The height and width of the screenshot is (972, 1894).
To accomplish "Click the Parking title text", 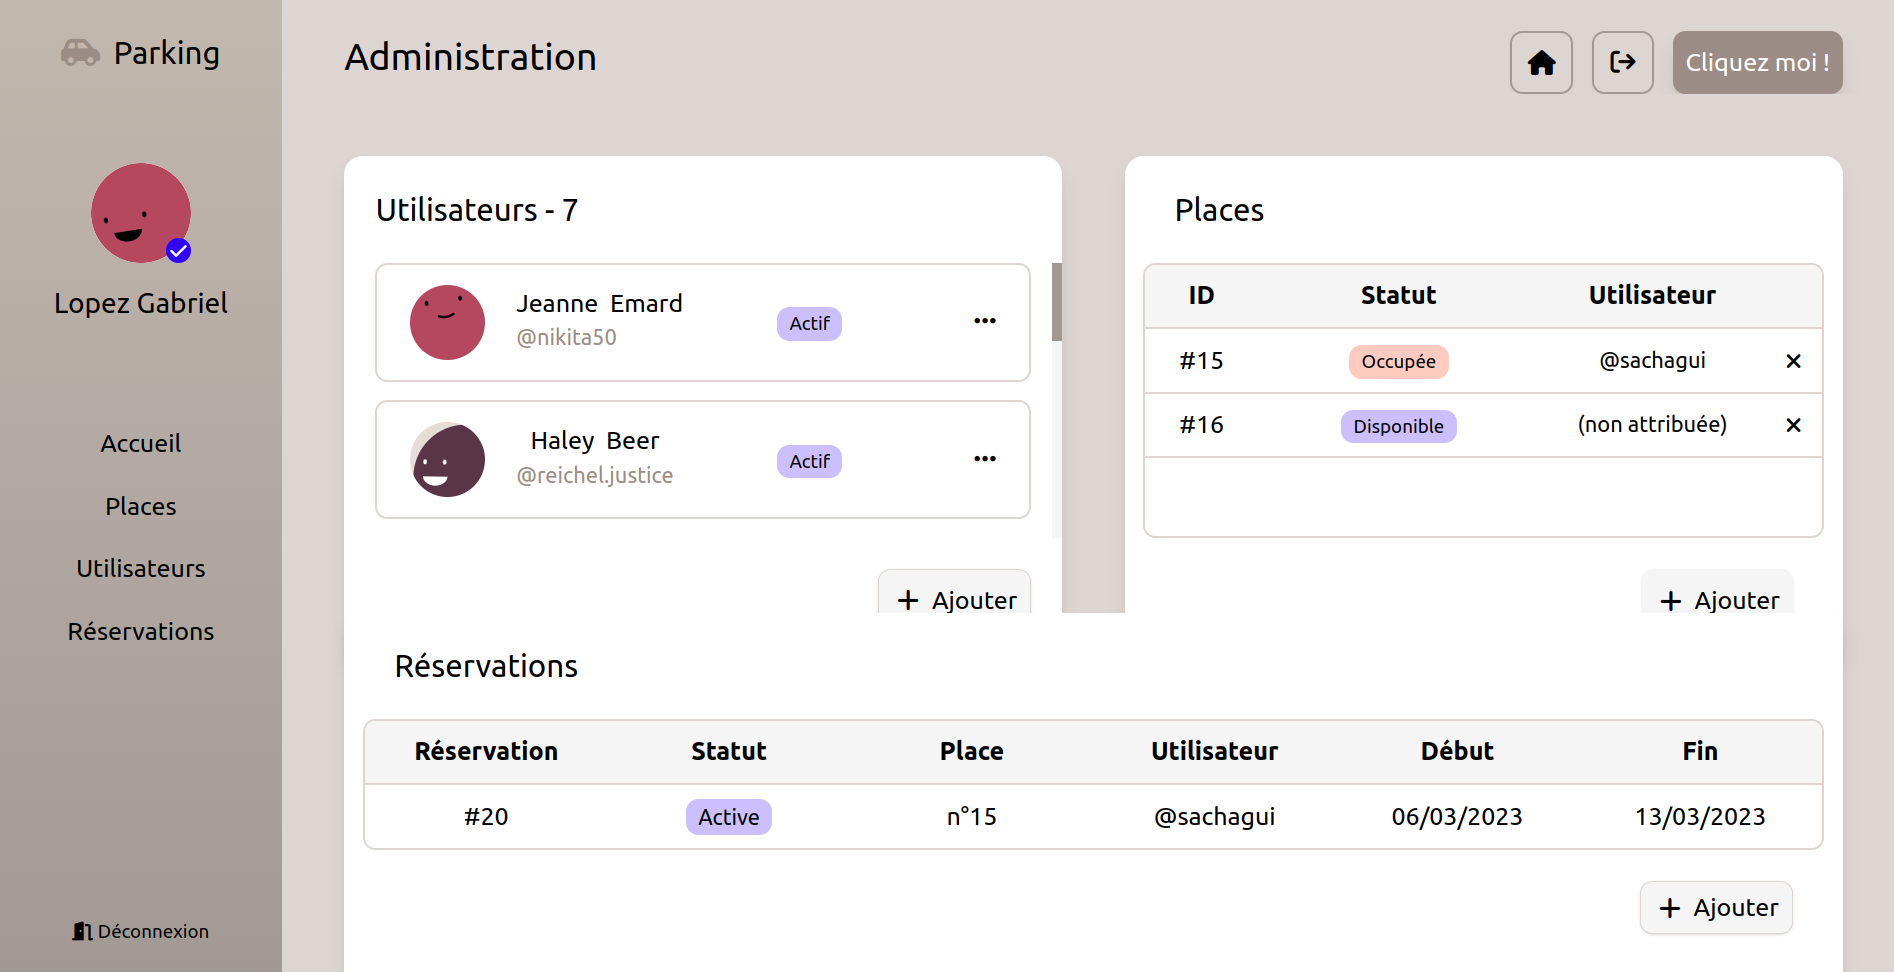I will point(167,53).
